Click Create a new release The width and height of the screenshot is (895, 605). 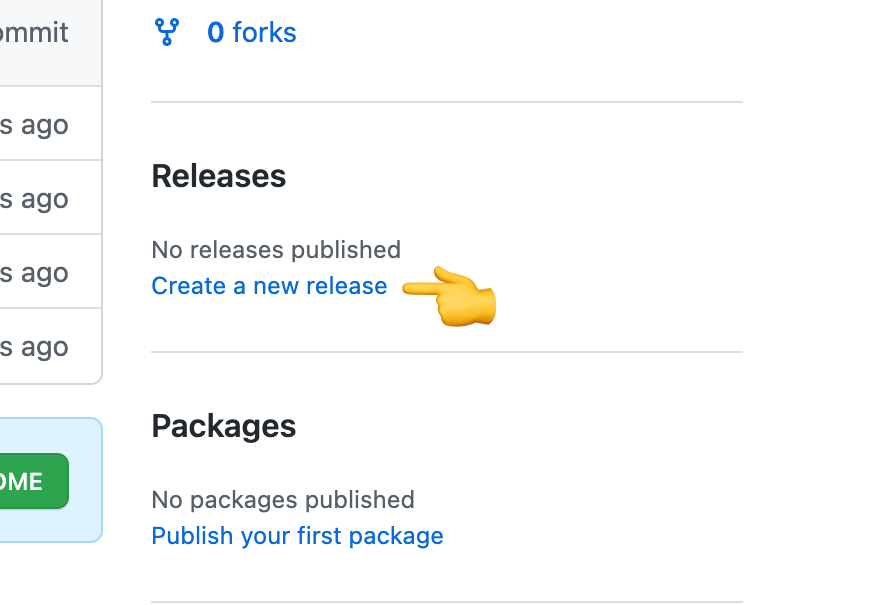268,286
